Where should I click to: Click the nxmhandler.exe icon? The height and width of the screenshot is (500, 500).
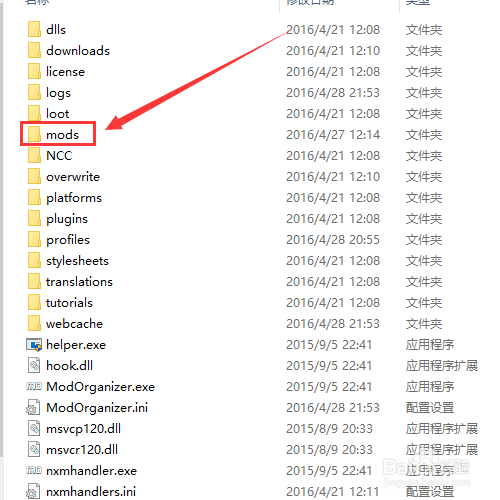34,470
